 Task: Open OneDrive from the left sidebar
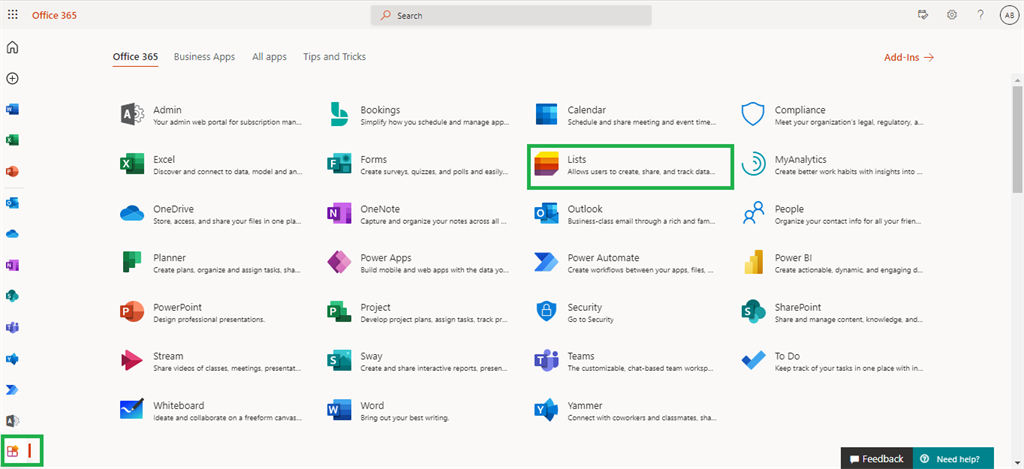tap(12, 234)
